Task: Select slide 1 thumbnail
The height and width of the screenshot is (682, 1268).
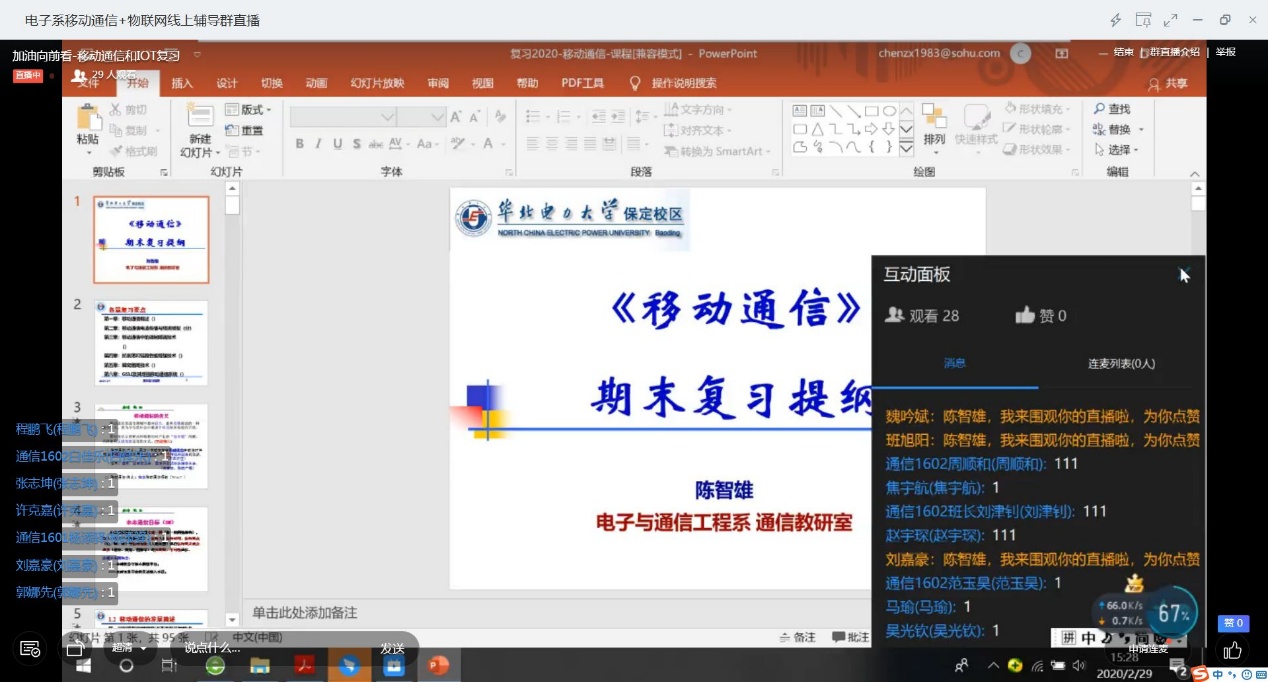Action: tap(152, 240)
